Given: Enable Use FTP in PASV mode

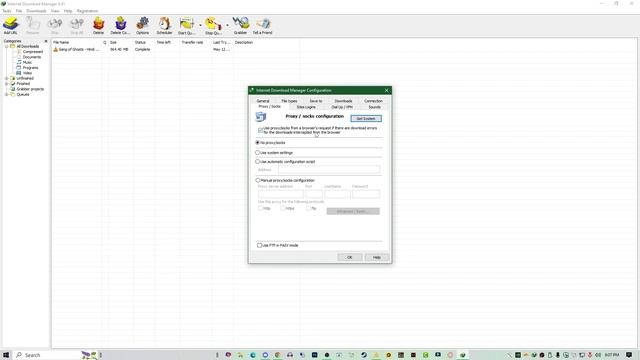Looking at the screenshot, I should point(260,245).
